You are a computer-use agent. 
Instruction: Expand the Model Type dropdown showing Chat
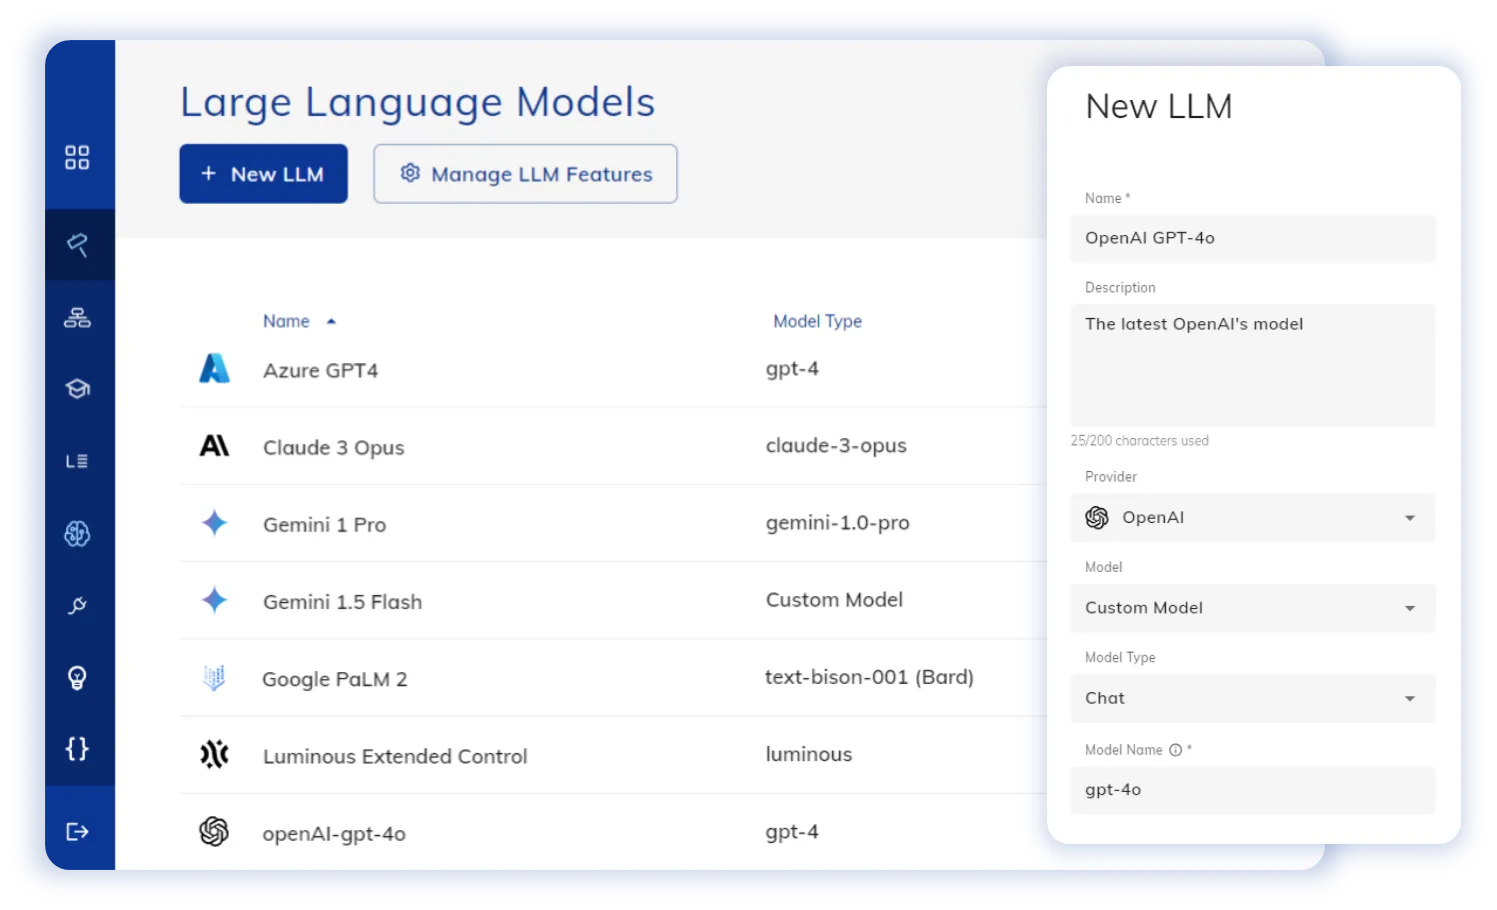point(1252,698)
